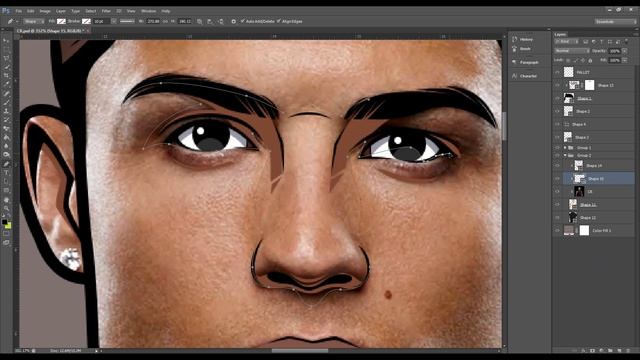Viewport: 640px width, 360px height.
Task: Open the Stroke color swatch in options bar
Action: tap(86, 21)
